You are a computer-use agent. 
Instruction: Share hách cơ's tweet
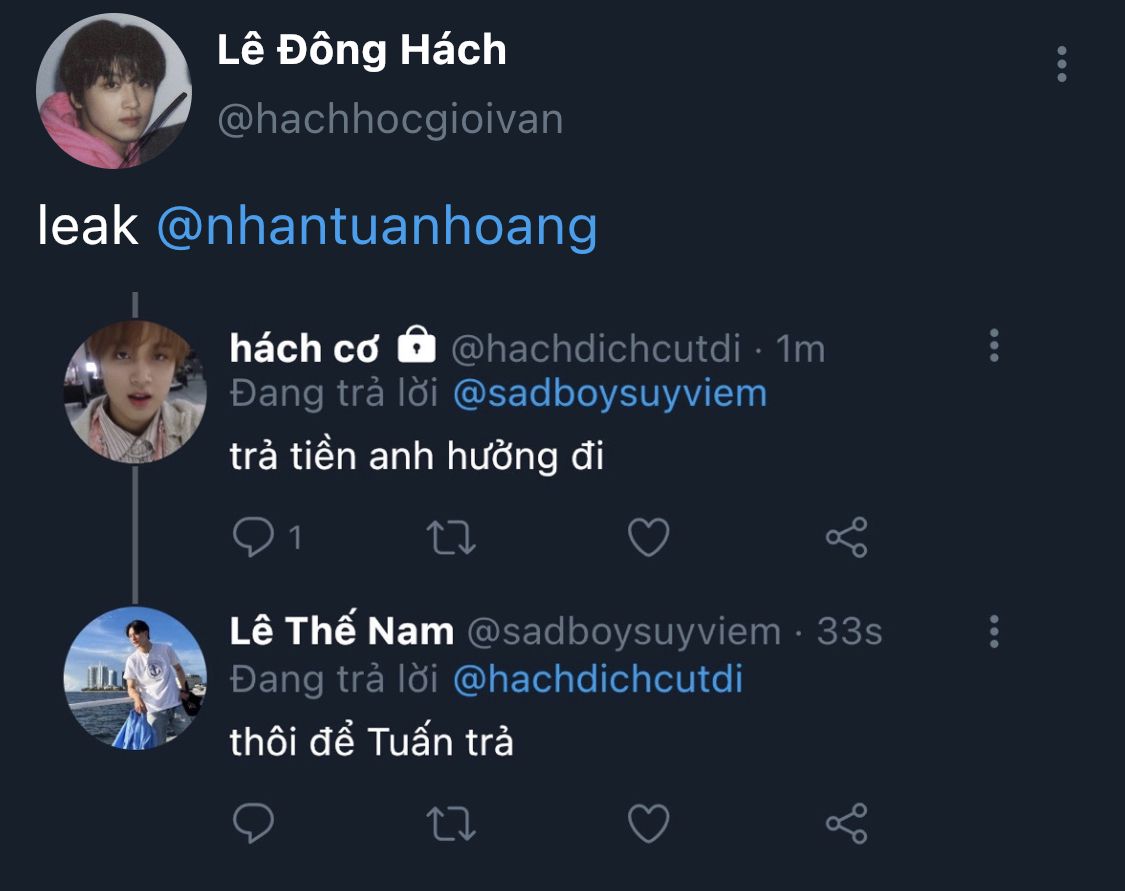tap(846, 538)
